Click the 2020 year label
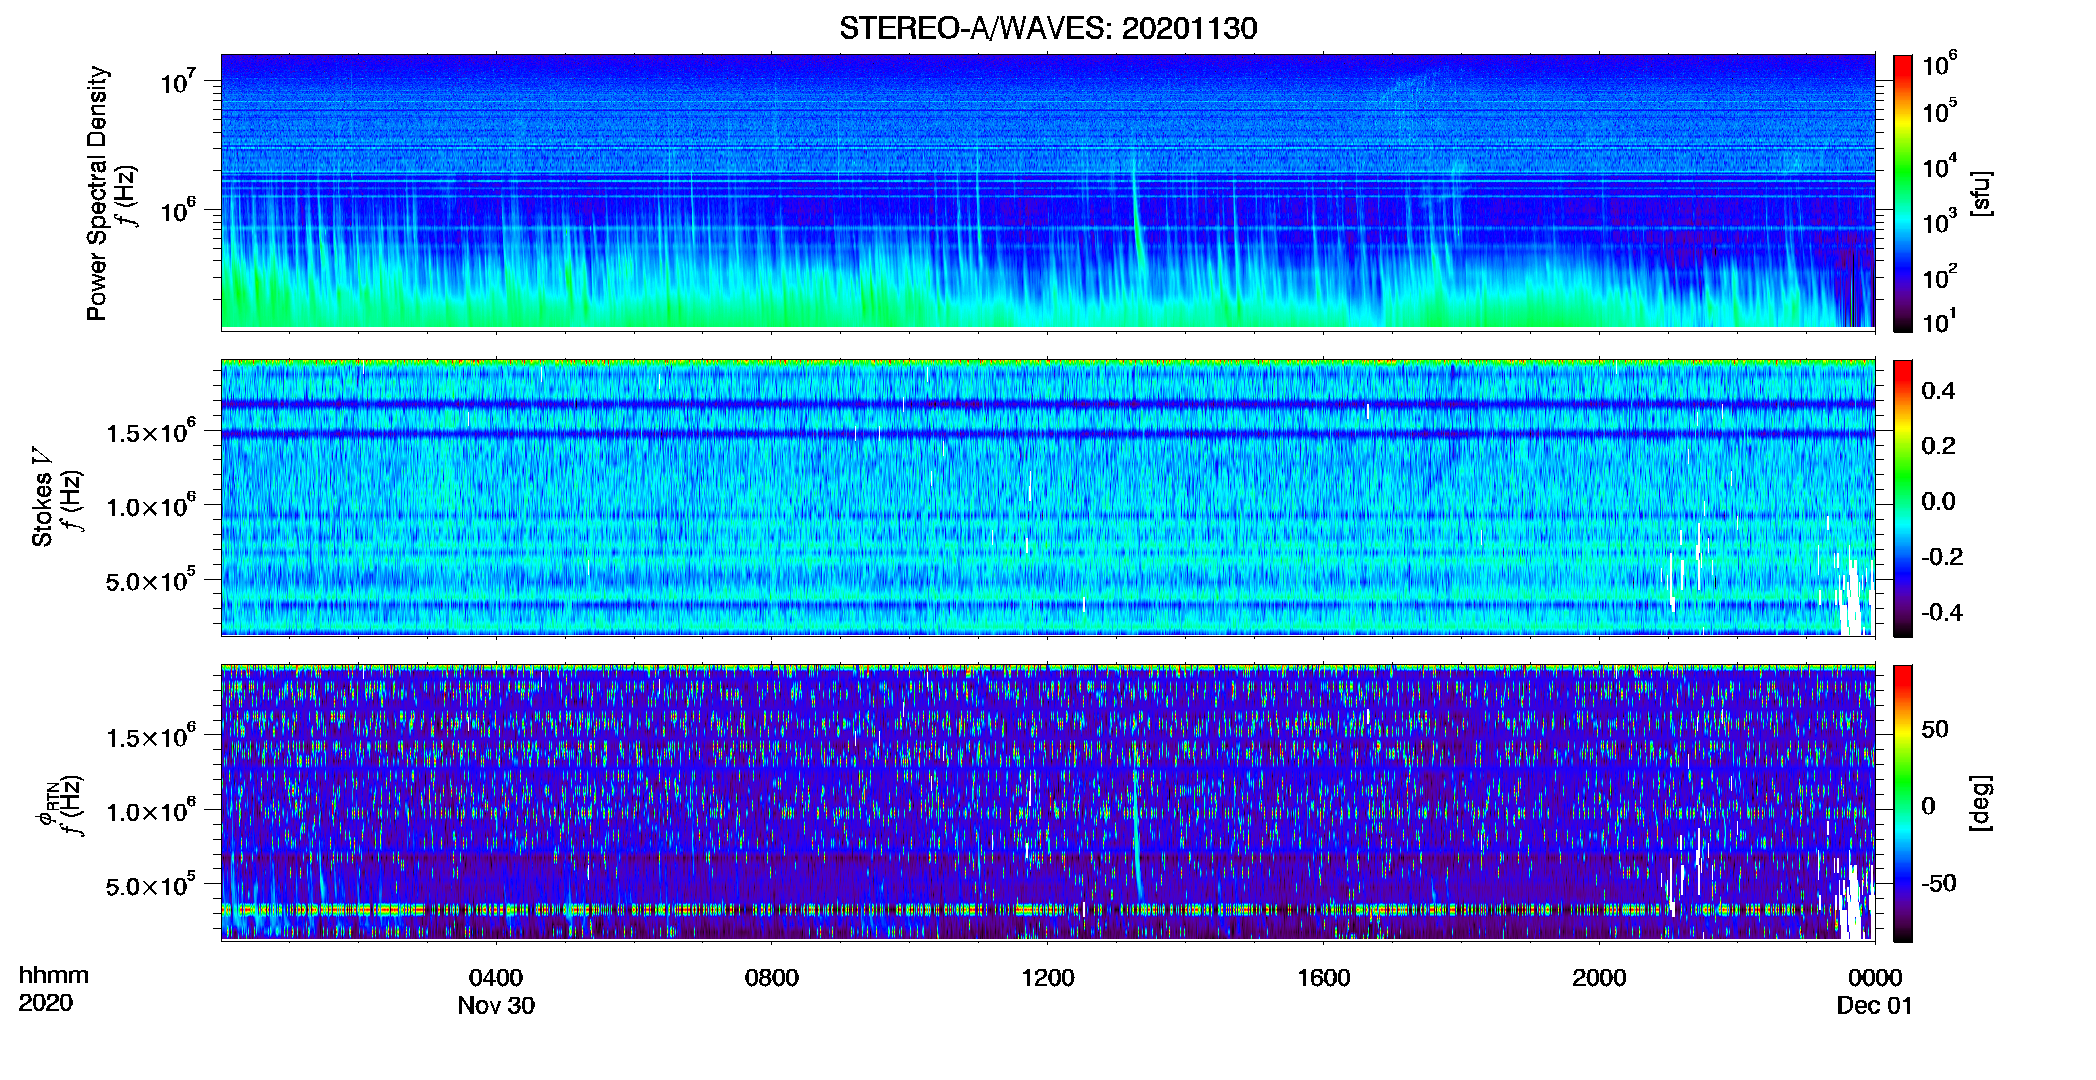2096x1080 pixels. (46, 1003)
